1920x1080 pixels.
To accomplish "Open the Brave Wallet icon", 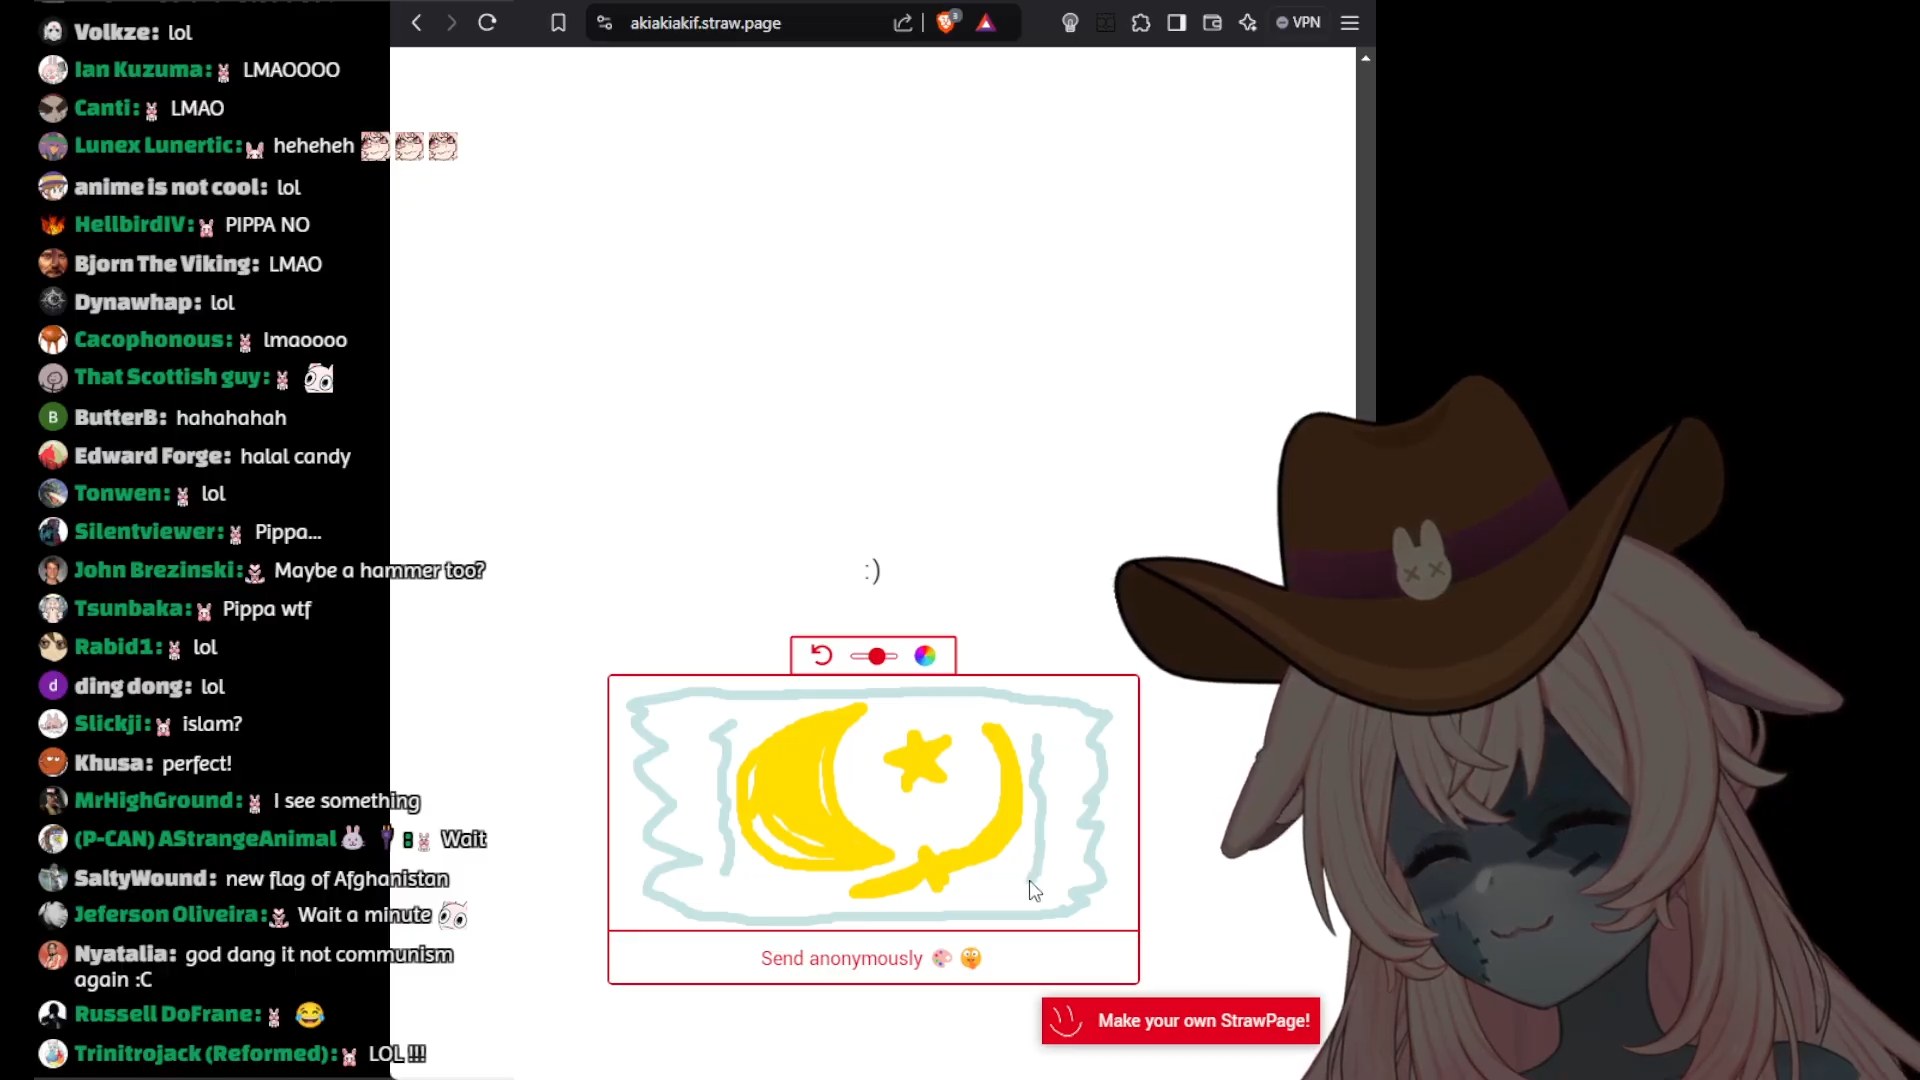I will (x=1212, y=22).
